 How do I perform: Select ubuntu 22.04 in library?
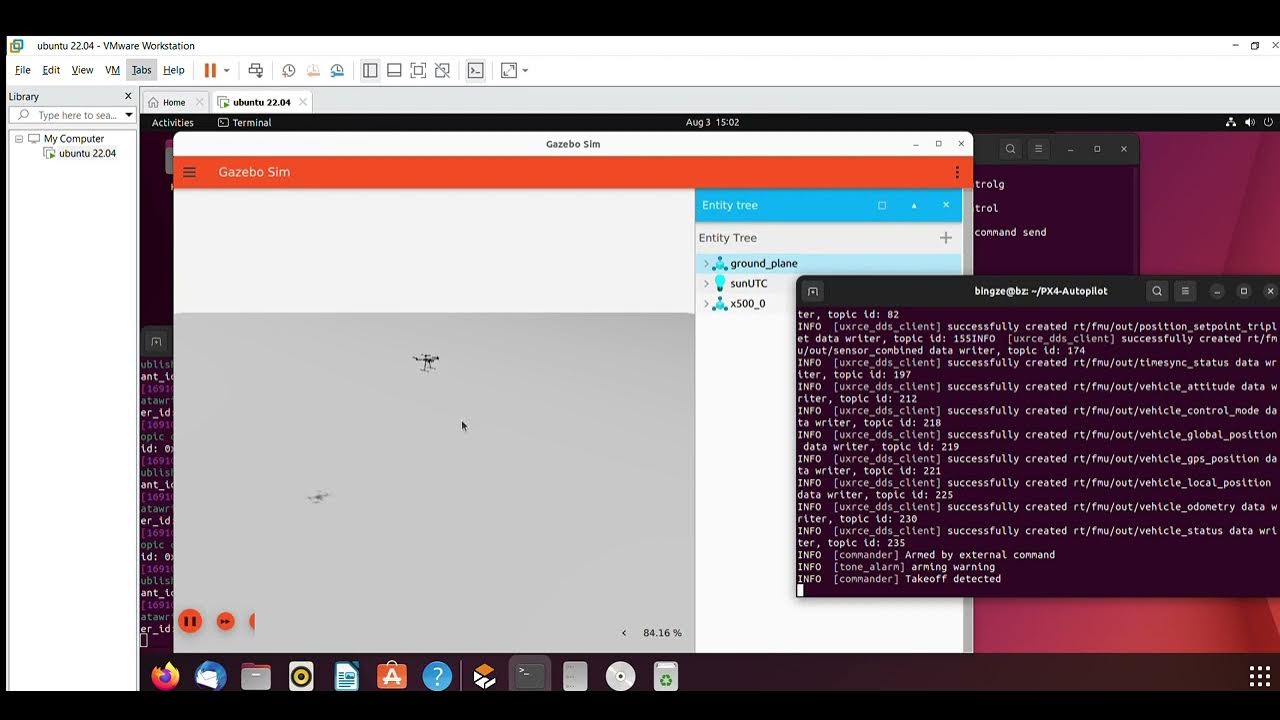click(87, 154)
